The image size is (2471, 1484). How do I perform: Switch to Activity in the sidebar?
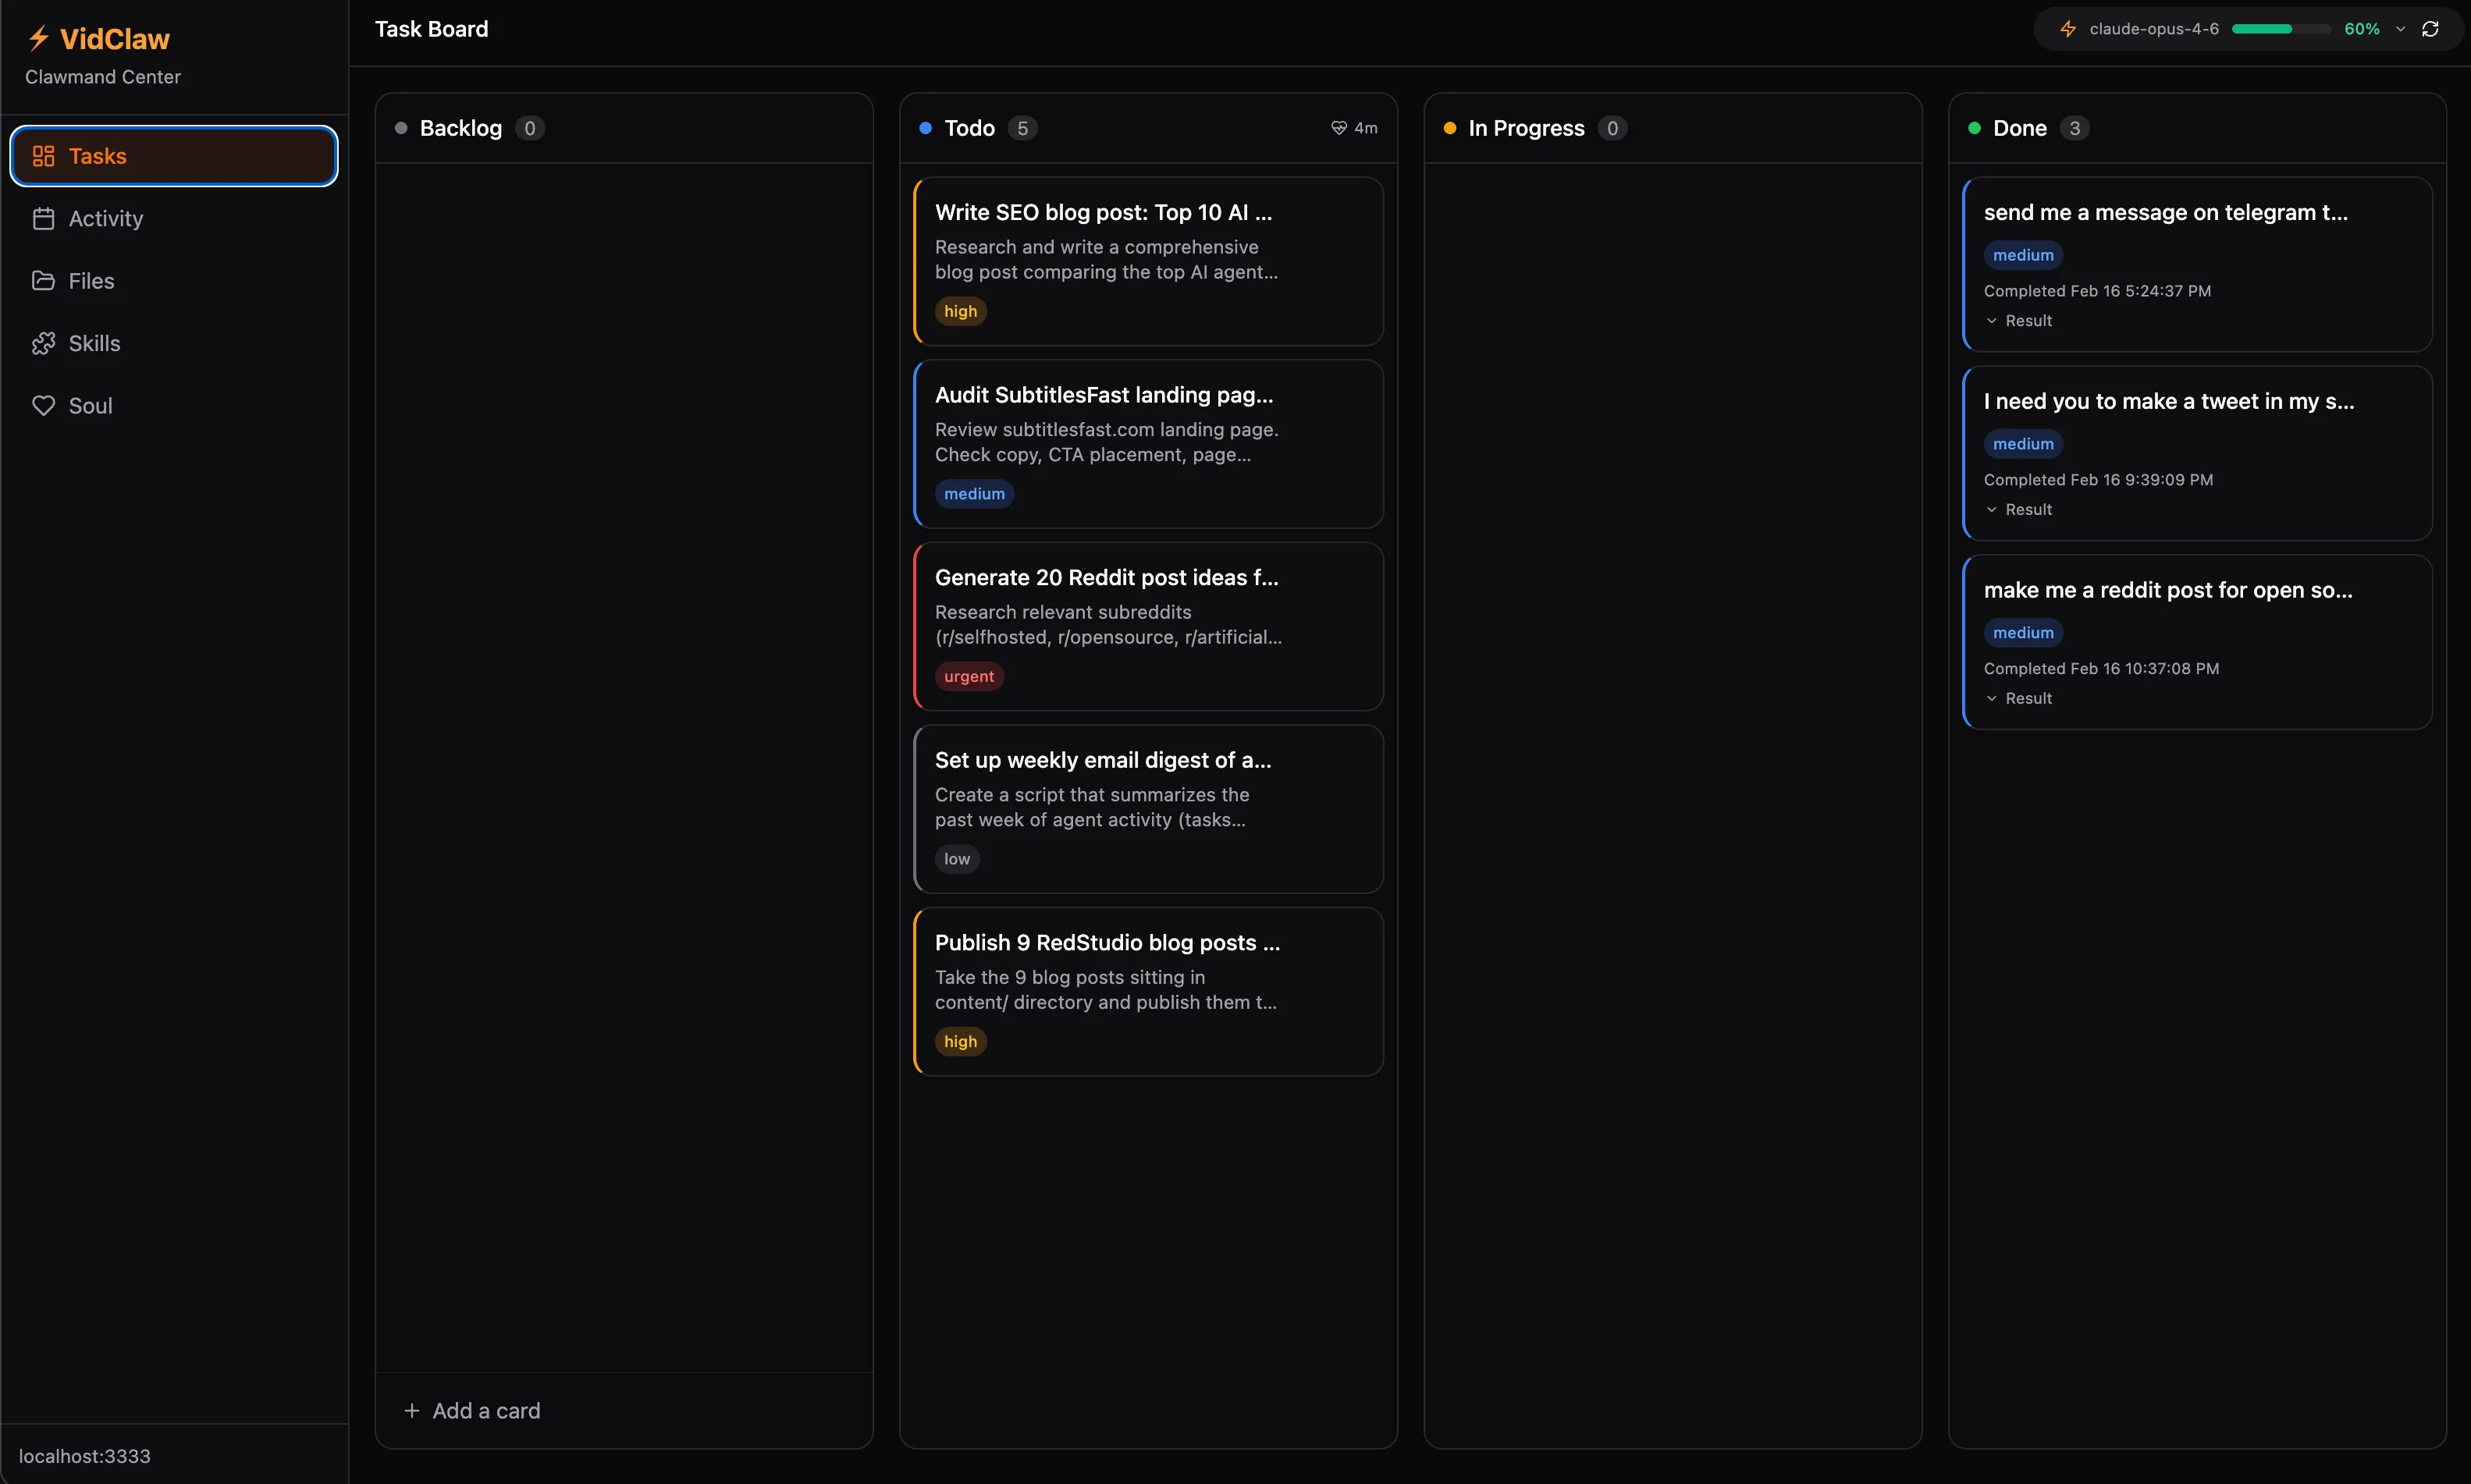coord(104,218)
